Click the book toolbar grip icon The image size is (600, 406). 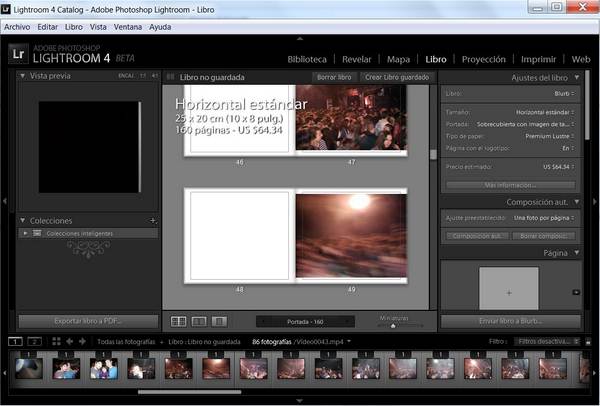pos(171,77)
